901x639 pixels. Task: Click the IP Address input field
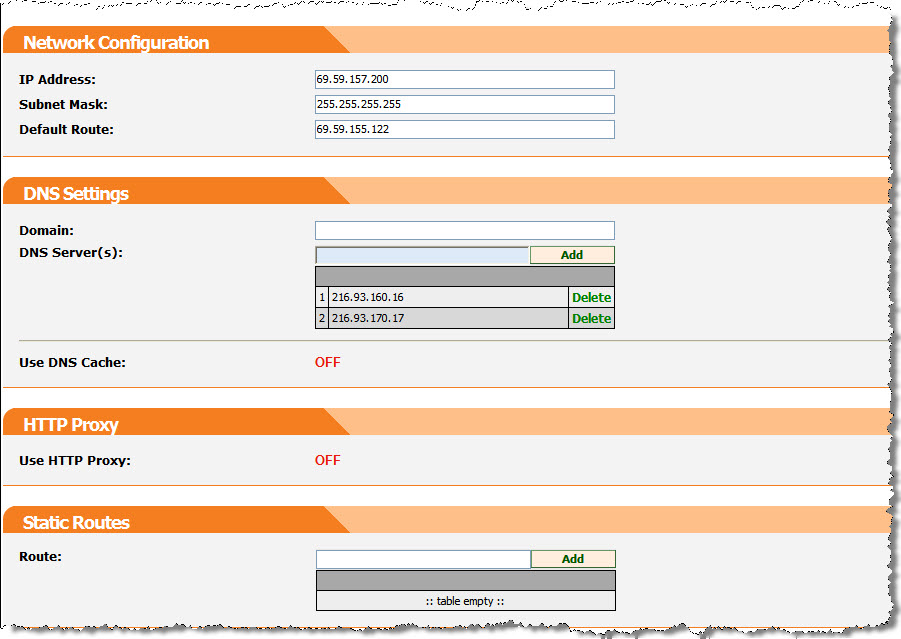click(x=464, y=79)
